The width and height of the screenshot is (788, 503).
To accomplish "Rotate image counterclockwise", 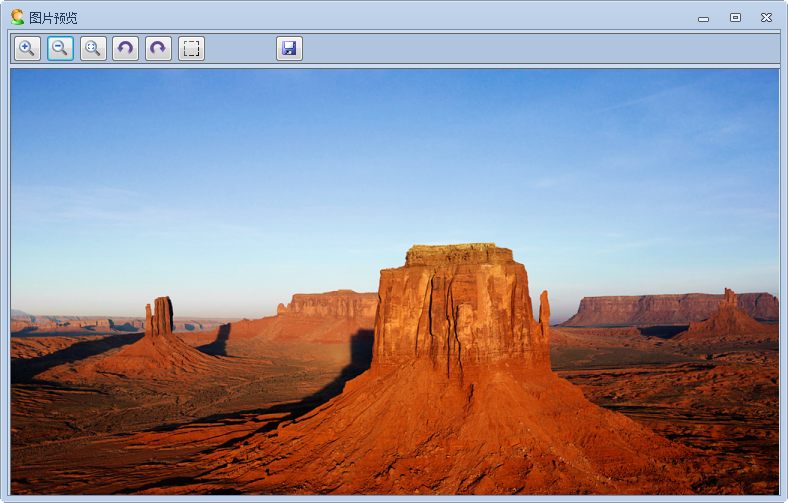I will [126, 48].
